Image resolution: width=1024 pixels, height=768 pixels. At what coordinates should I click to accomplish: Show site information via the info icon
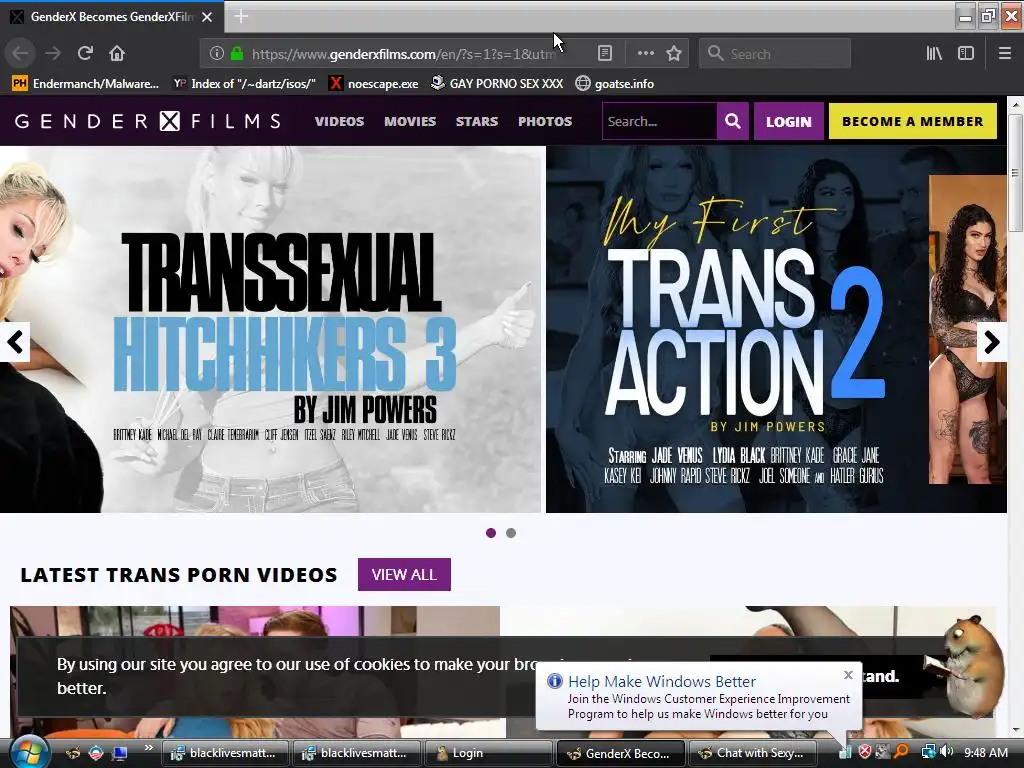coord(217,54)
